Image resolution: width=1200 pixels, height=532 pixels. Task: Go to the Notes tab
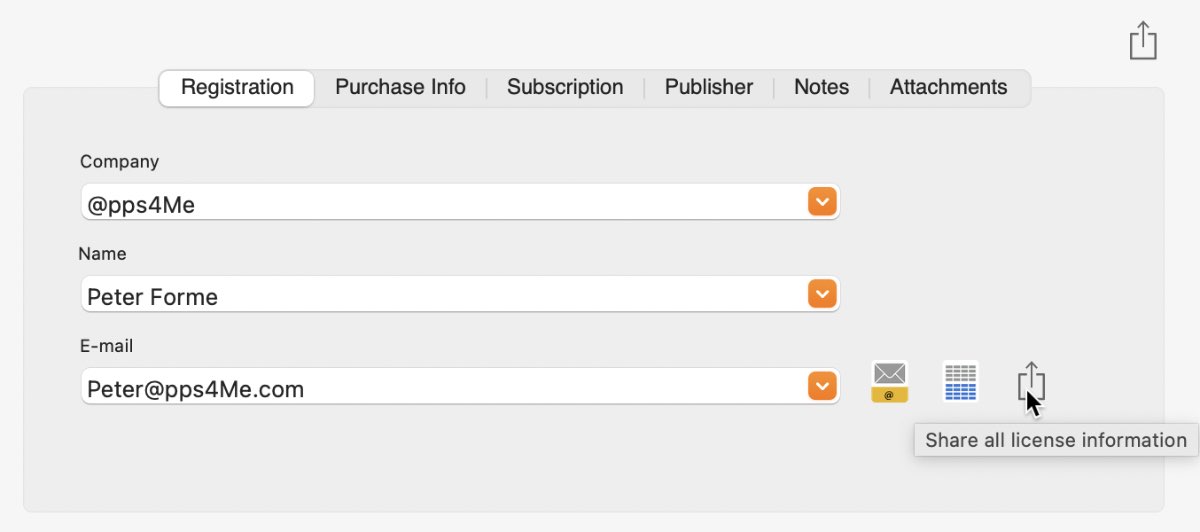coord(821,88)
